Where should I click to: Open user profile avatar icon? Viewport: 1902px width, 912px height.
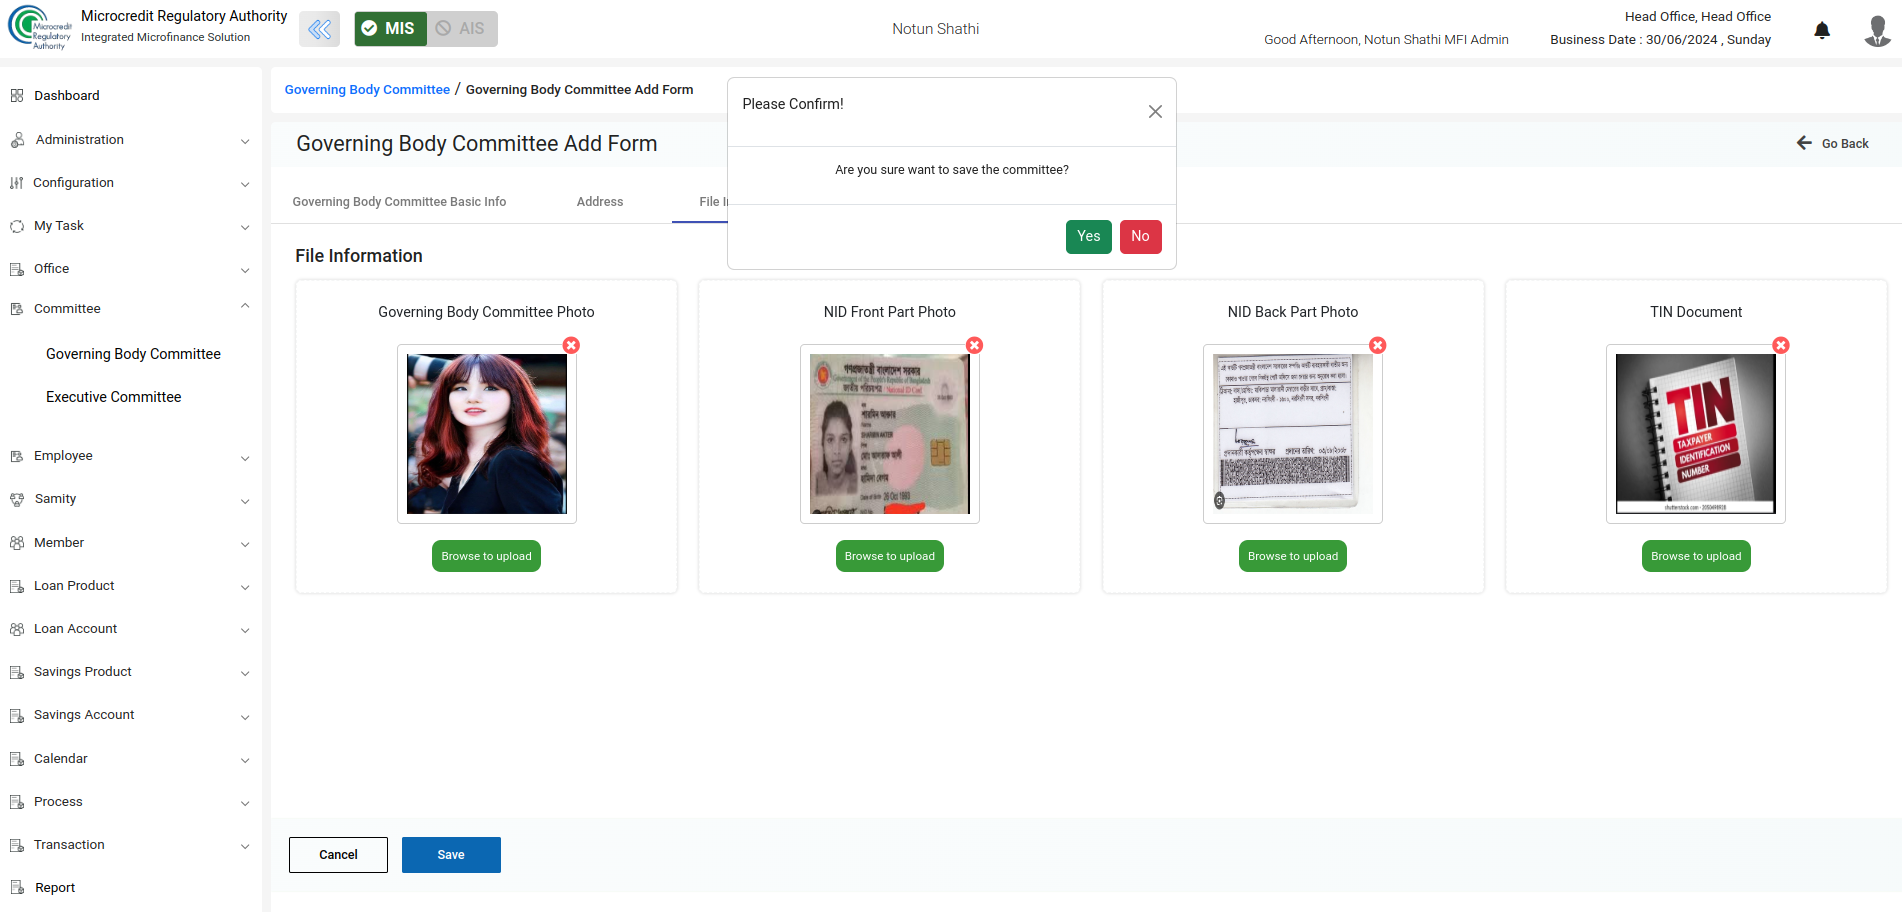pyautogui.click(x=1877, y=30)
